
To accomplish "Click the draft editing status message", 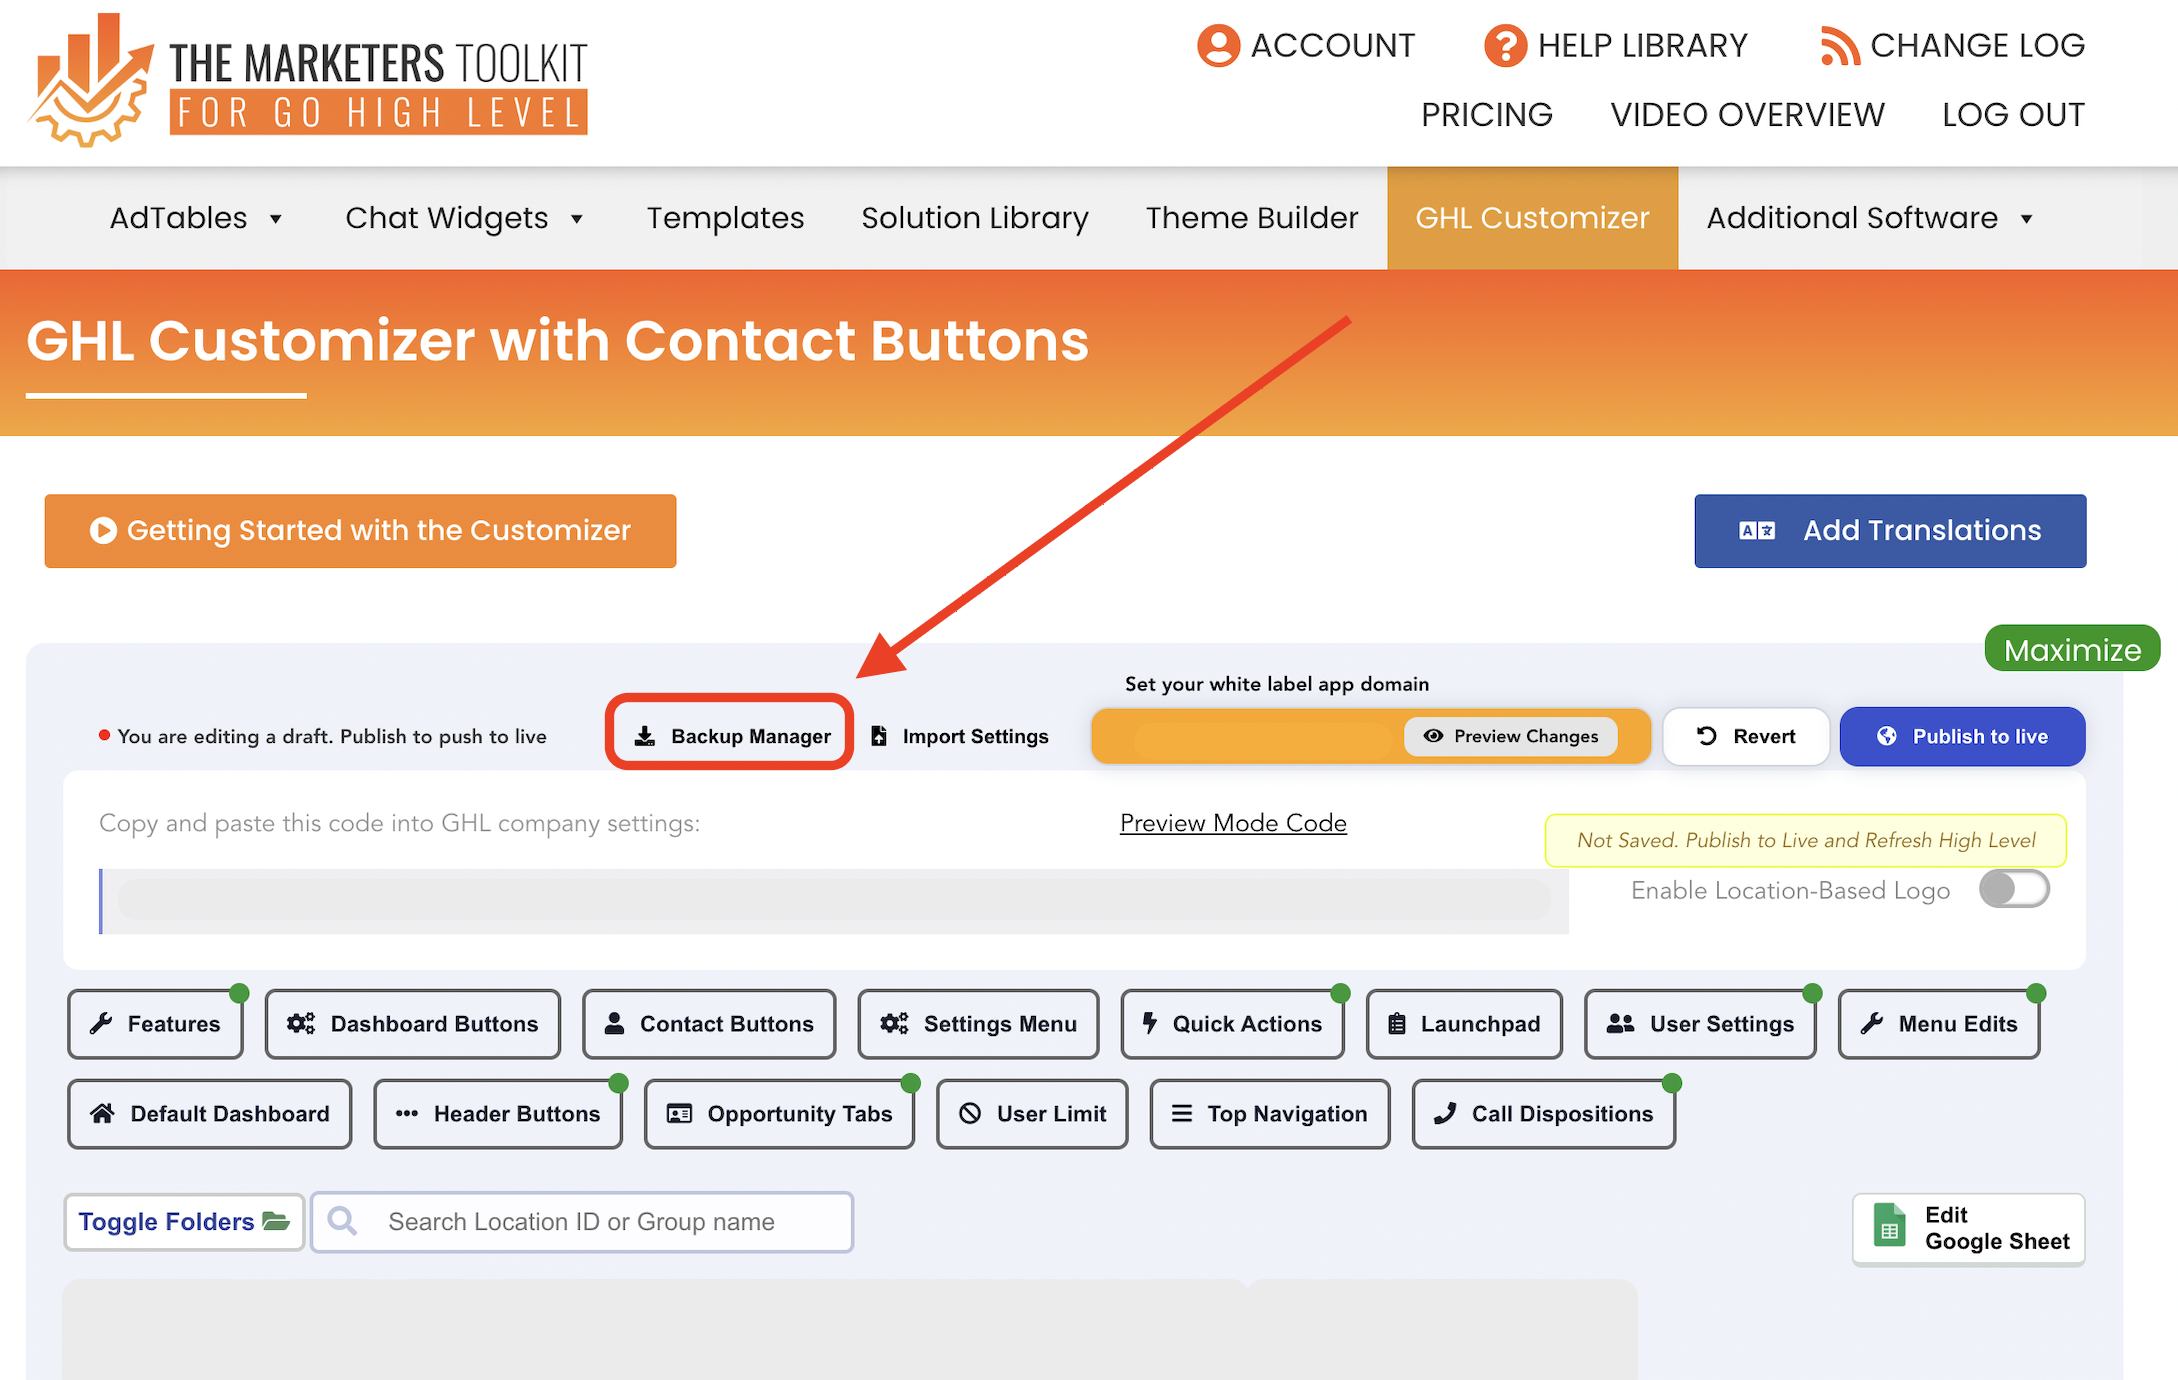I will (323, 736).
